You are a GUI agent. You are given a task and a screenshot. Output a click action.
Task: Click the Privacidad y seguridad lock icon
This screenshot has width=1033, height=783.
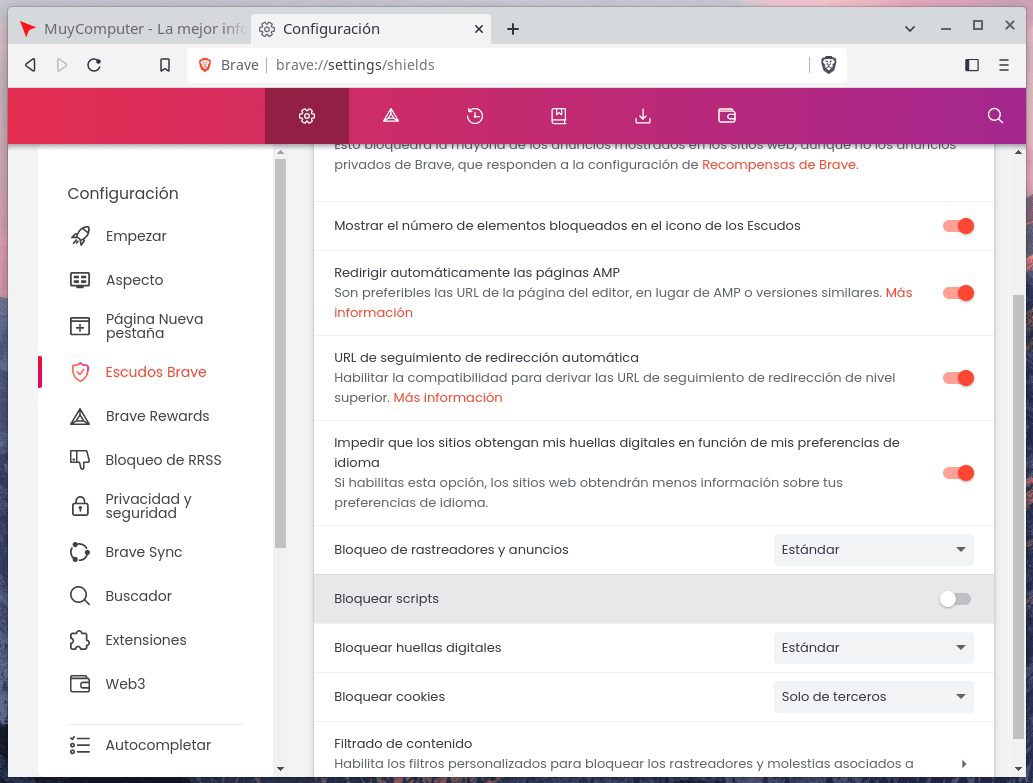(x=80, y=506)
